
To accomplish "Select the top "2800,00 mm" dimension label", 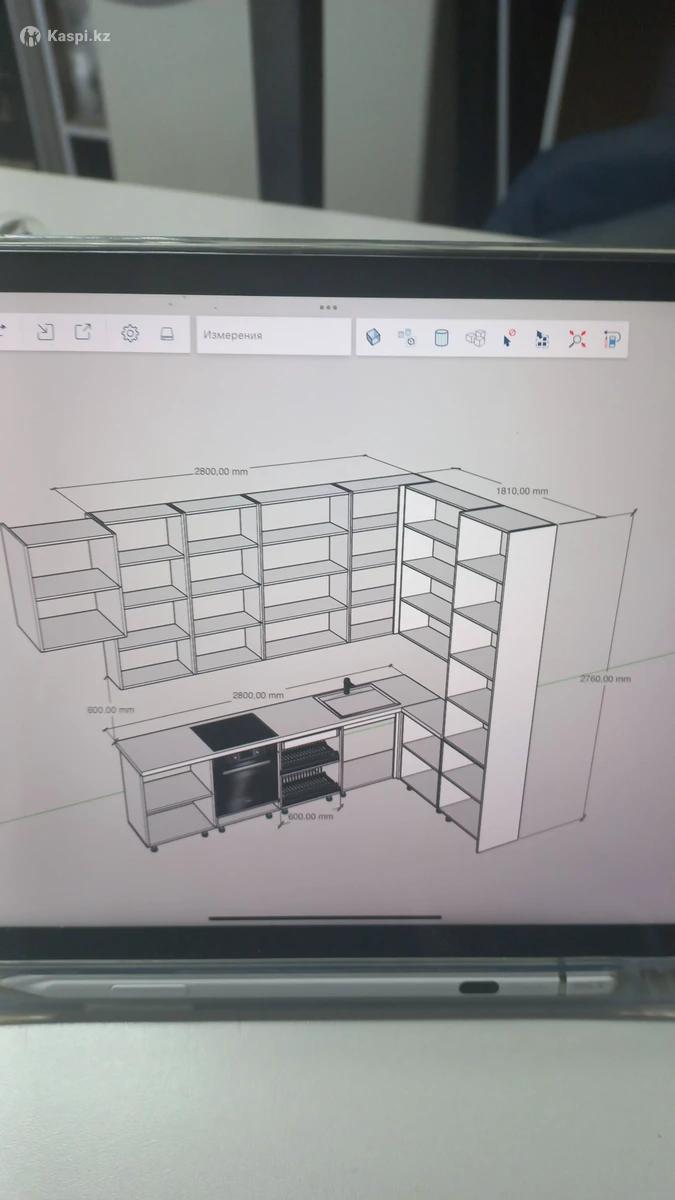I will (221, 471).
